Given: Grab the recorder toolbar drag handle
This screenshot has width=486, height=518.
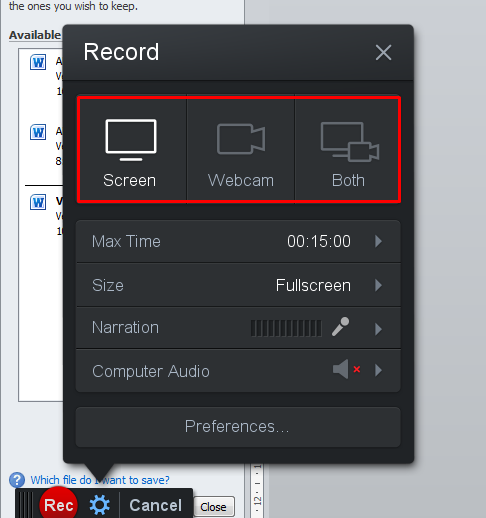Looking at the screenshot, I should [25, 504].
